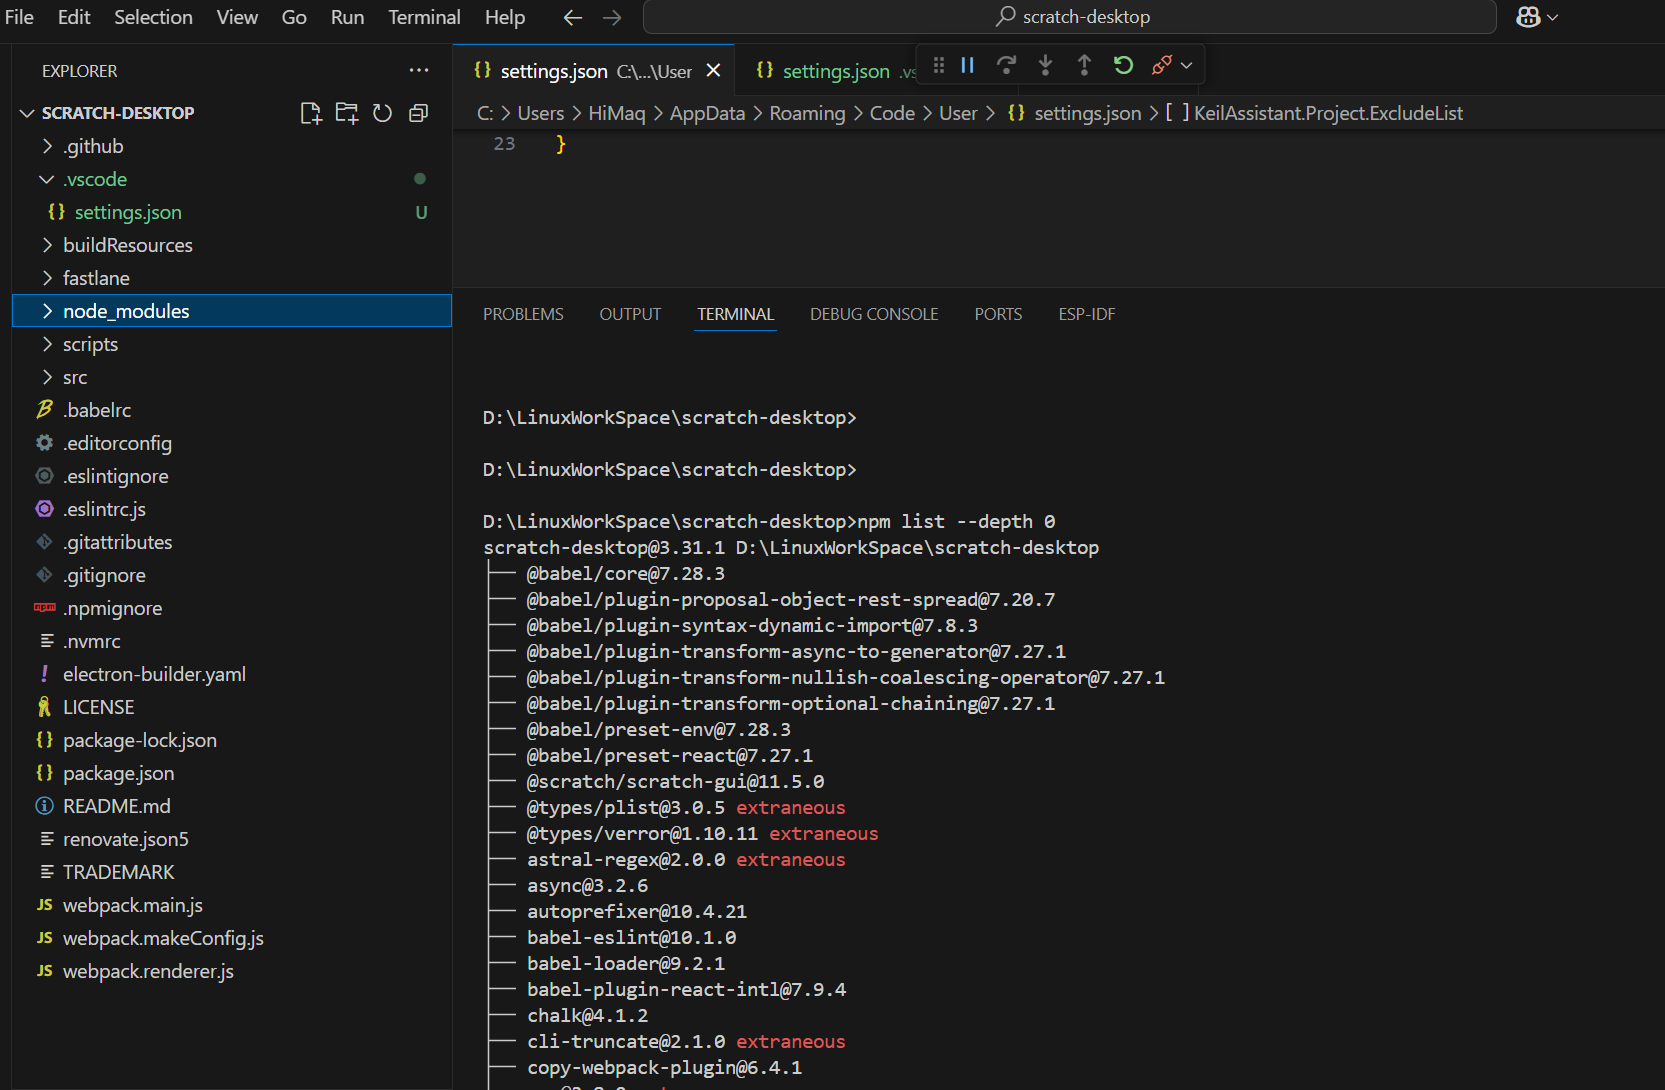Collapse all folders in Explorer
Image resolution: width=1665 pixels, height=1090 pixels.
tap(418, 113)
